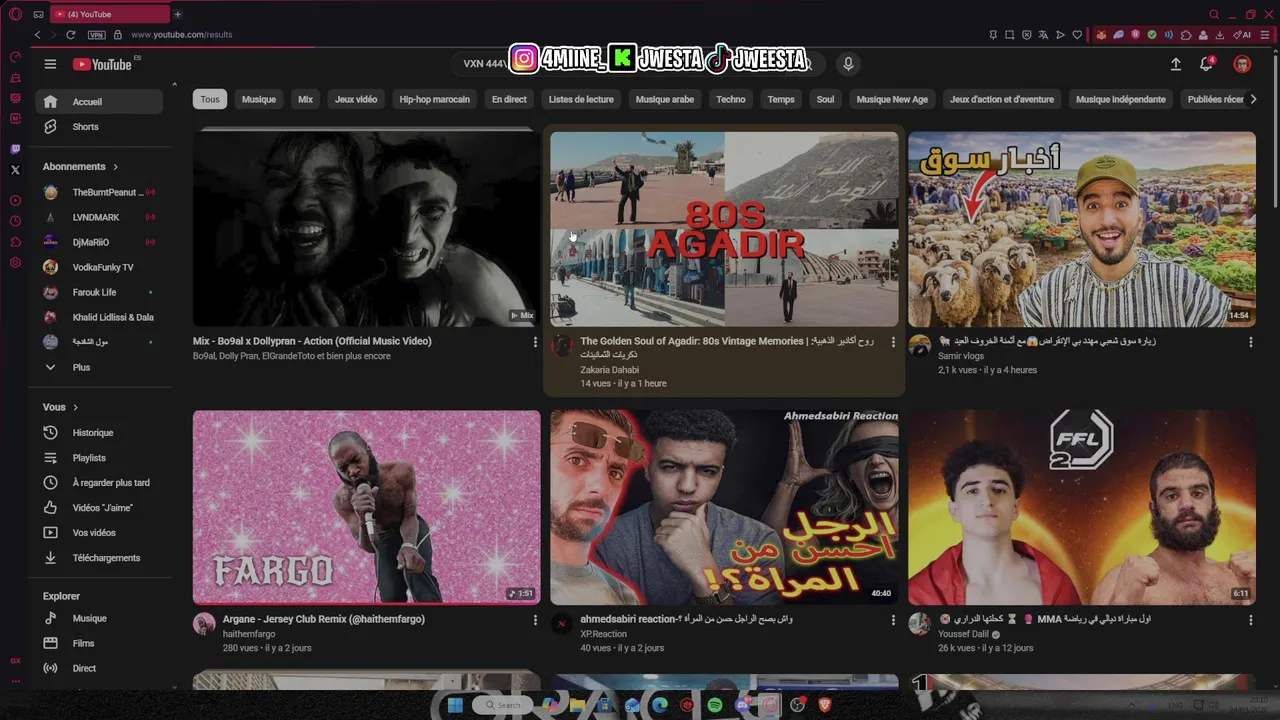Open options menu for Samir vlogs video
The width and height of the screenshot is (1280, 720).
[x=1250, y=342]
